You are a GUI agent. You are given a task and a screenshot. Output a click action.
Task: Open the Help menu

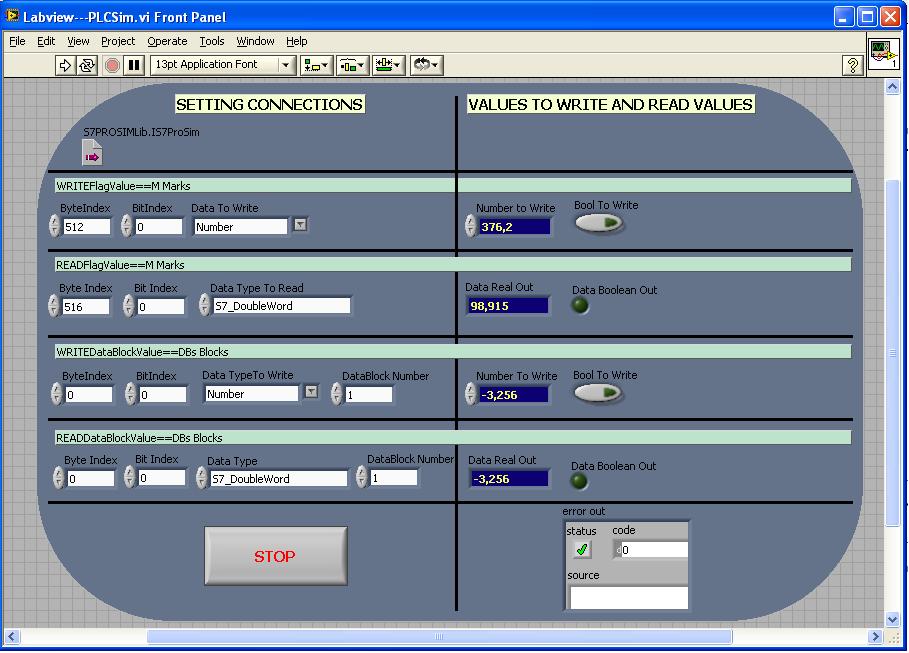point(296,41)
